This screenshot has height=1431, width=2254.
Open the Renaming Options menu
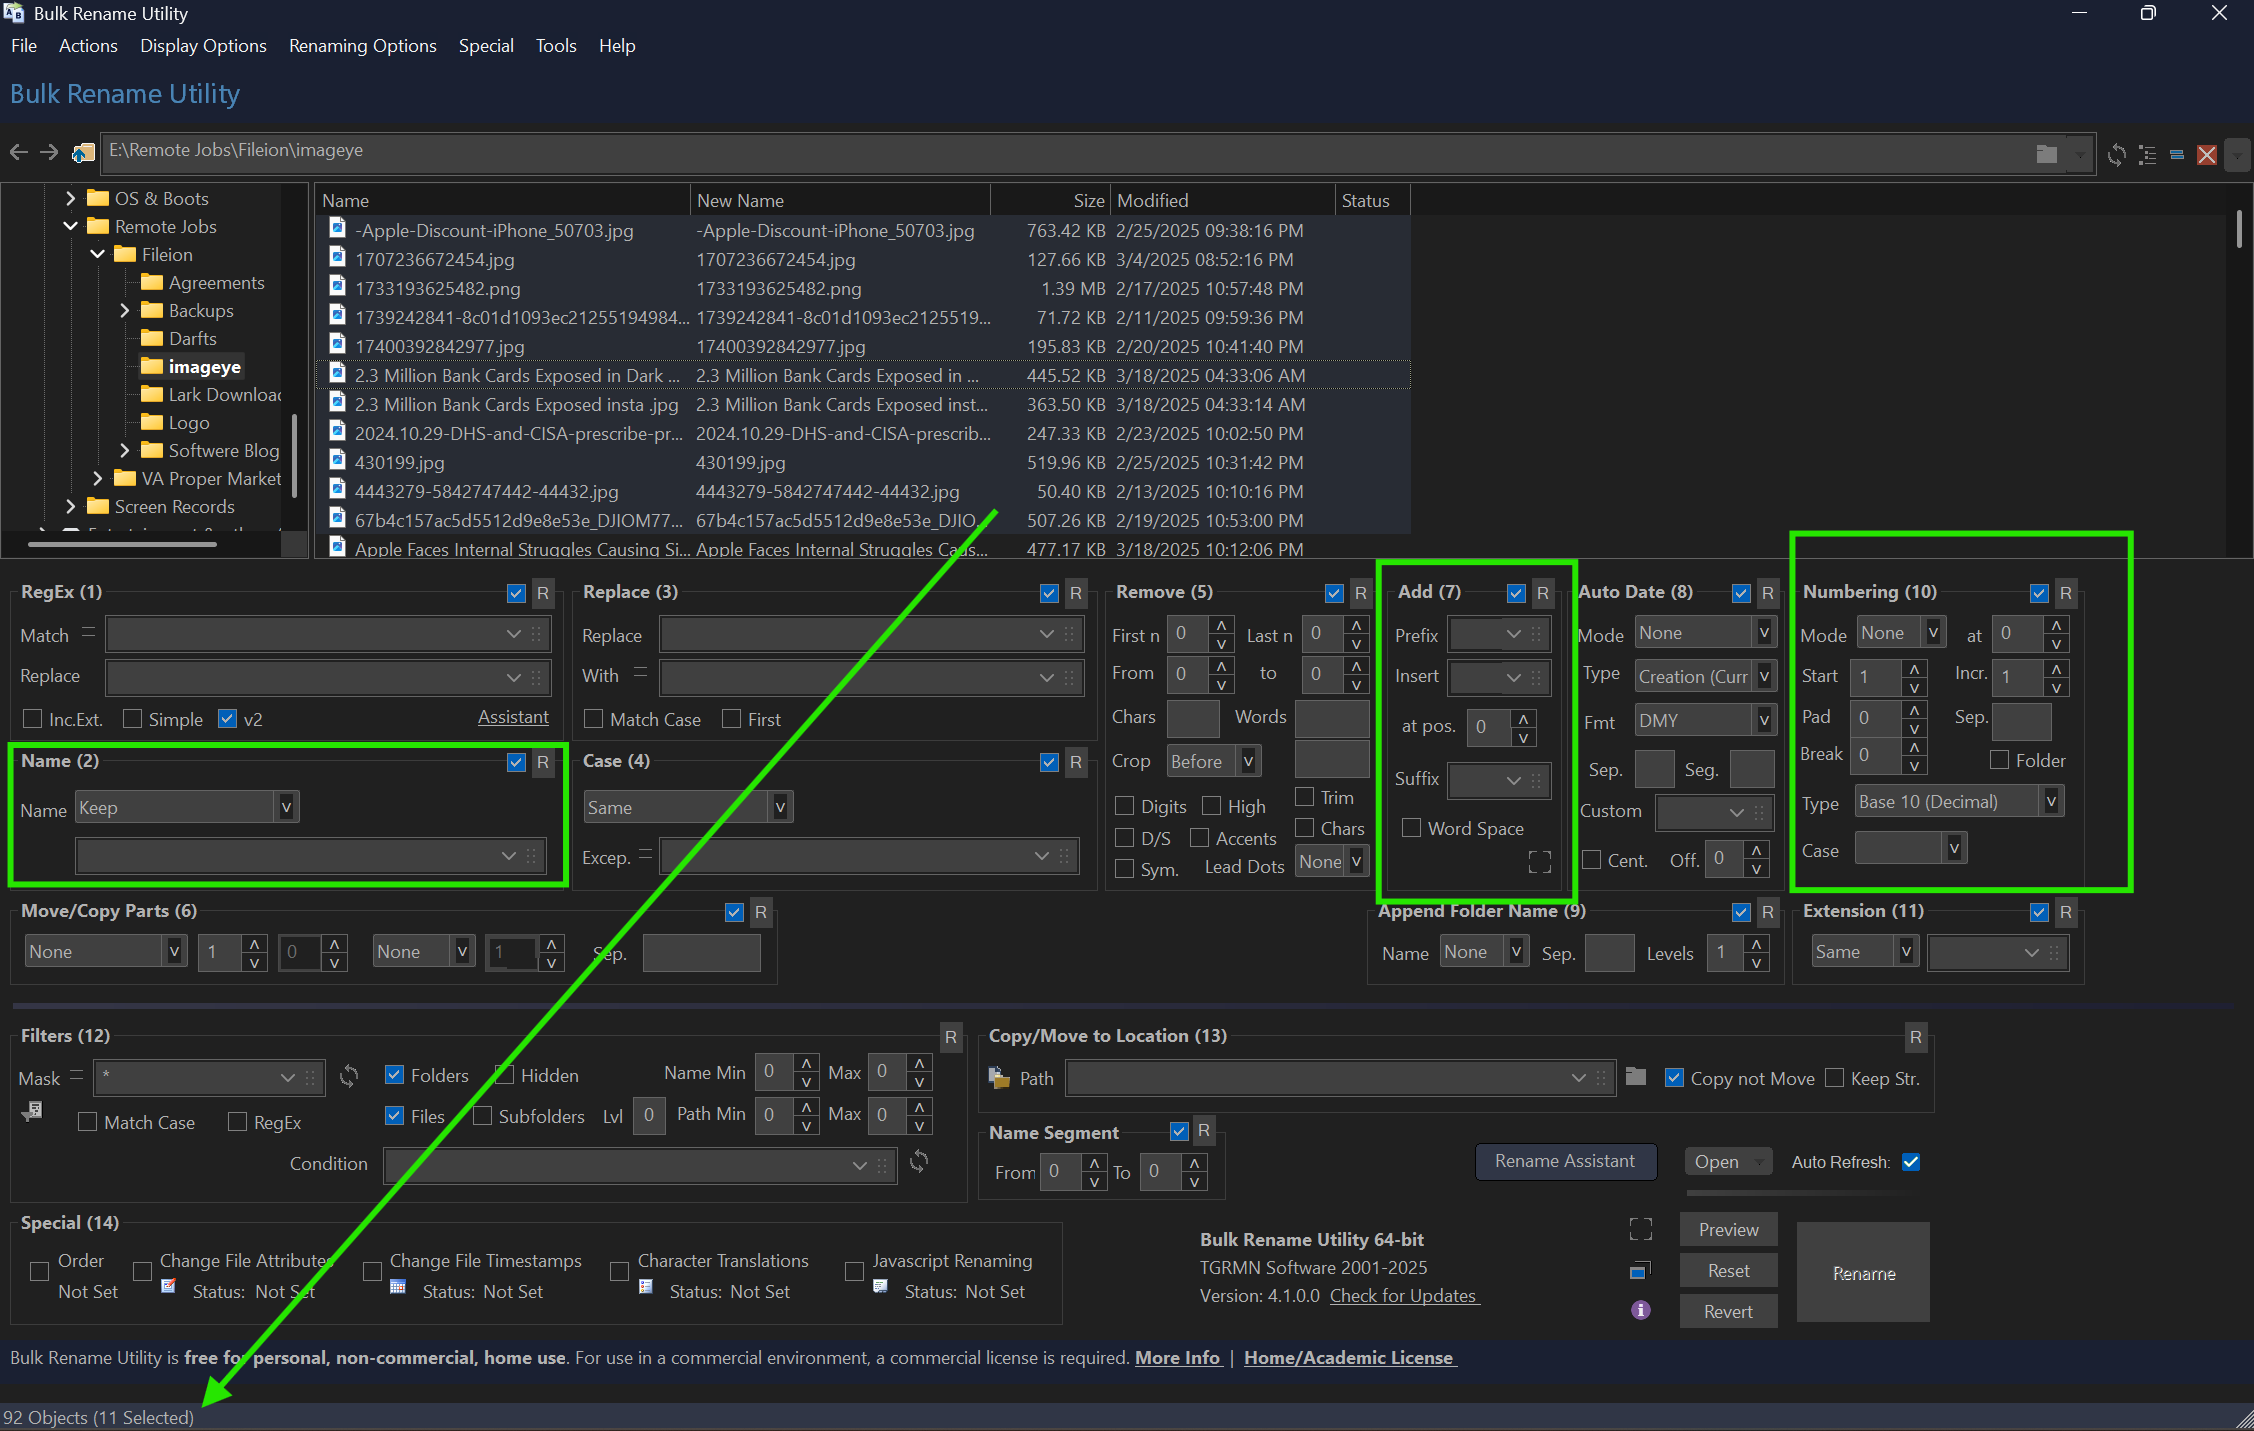coord(362,46)
